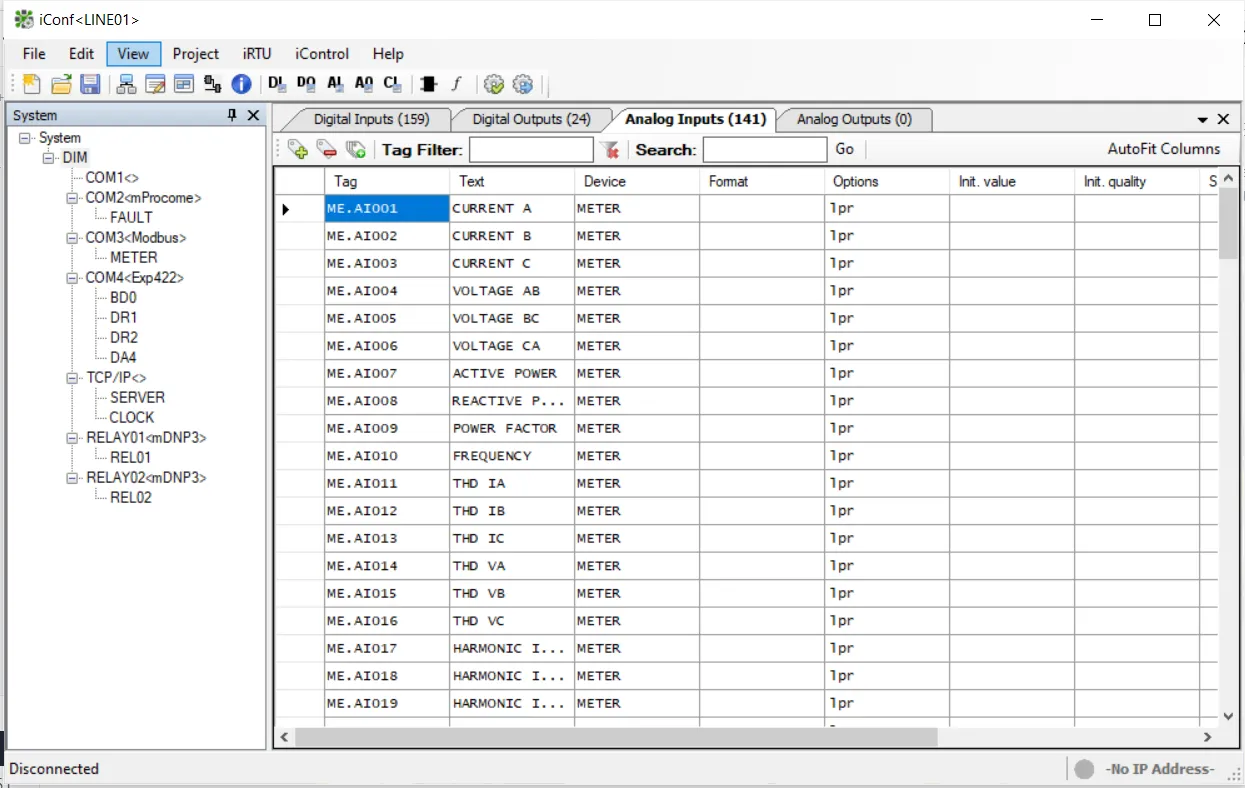Select the ME.AI007 tag cell
1245x788 pixels.
[387, 373]
